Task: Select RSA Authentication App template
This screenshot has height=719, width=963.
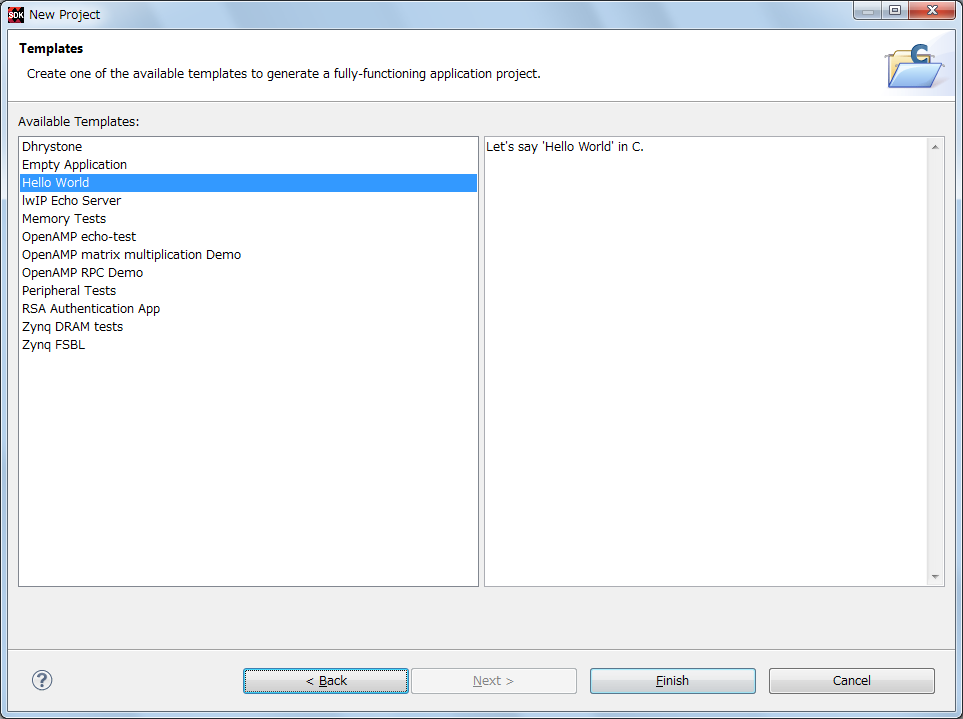Action: pyautogui.click(x=91, y=309)
